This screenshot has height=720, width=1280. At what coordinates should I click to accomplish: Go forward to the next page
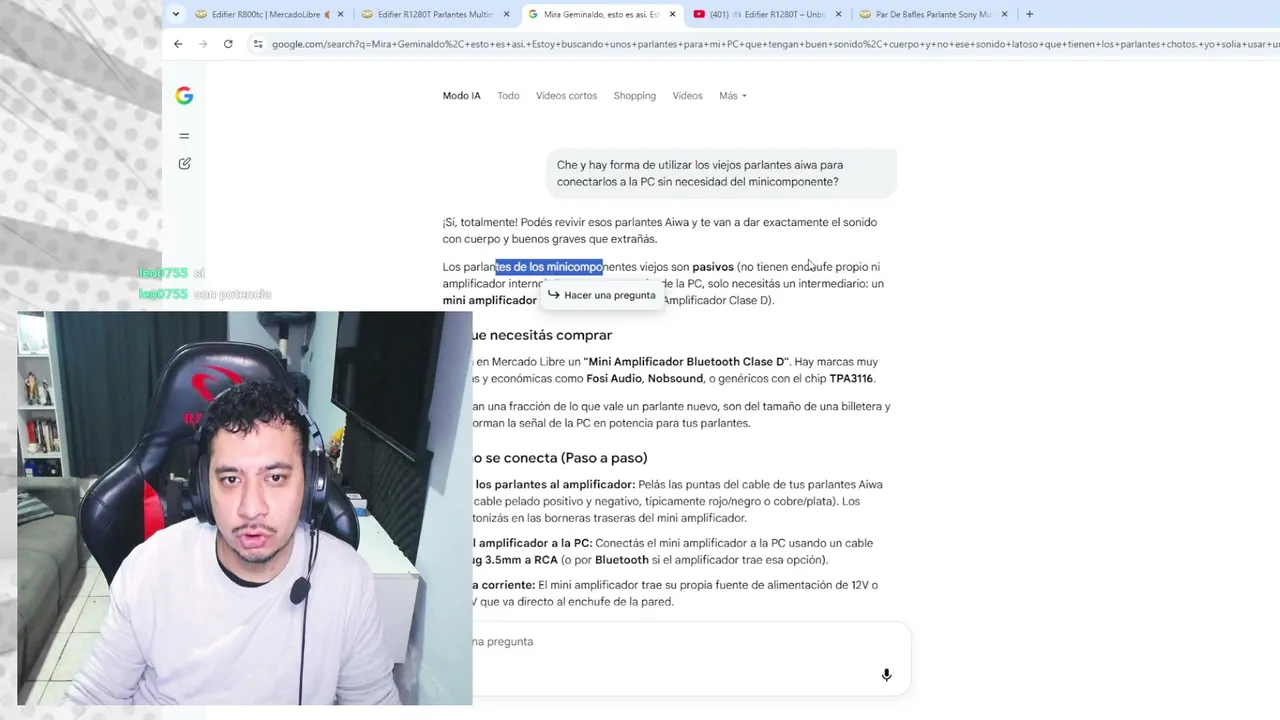203,44
